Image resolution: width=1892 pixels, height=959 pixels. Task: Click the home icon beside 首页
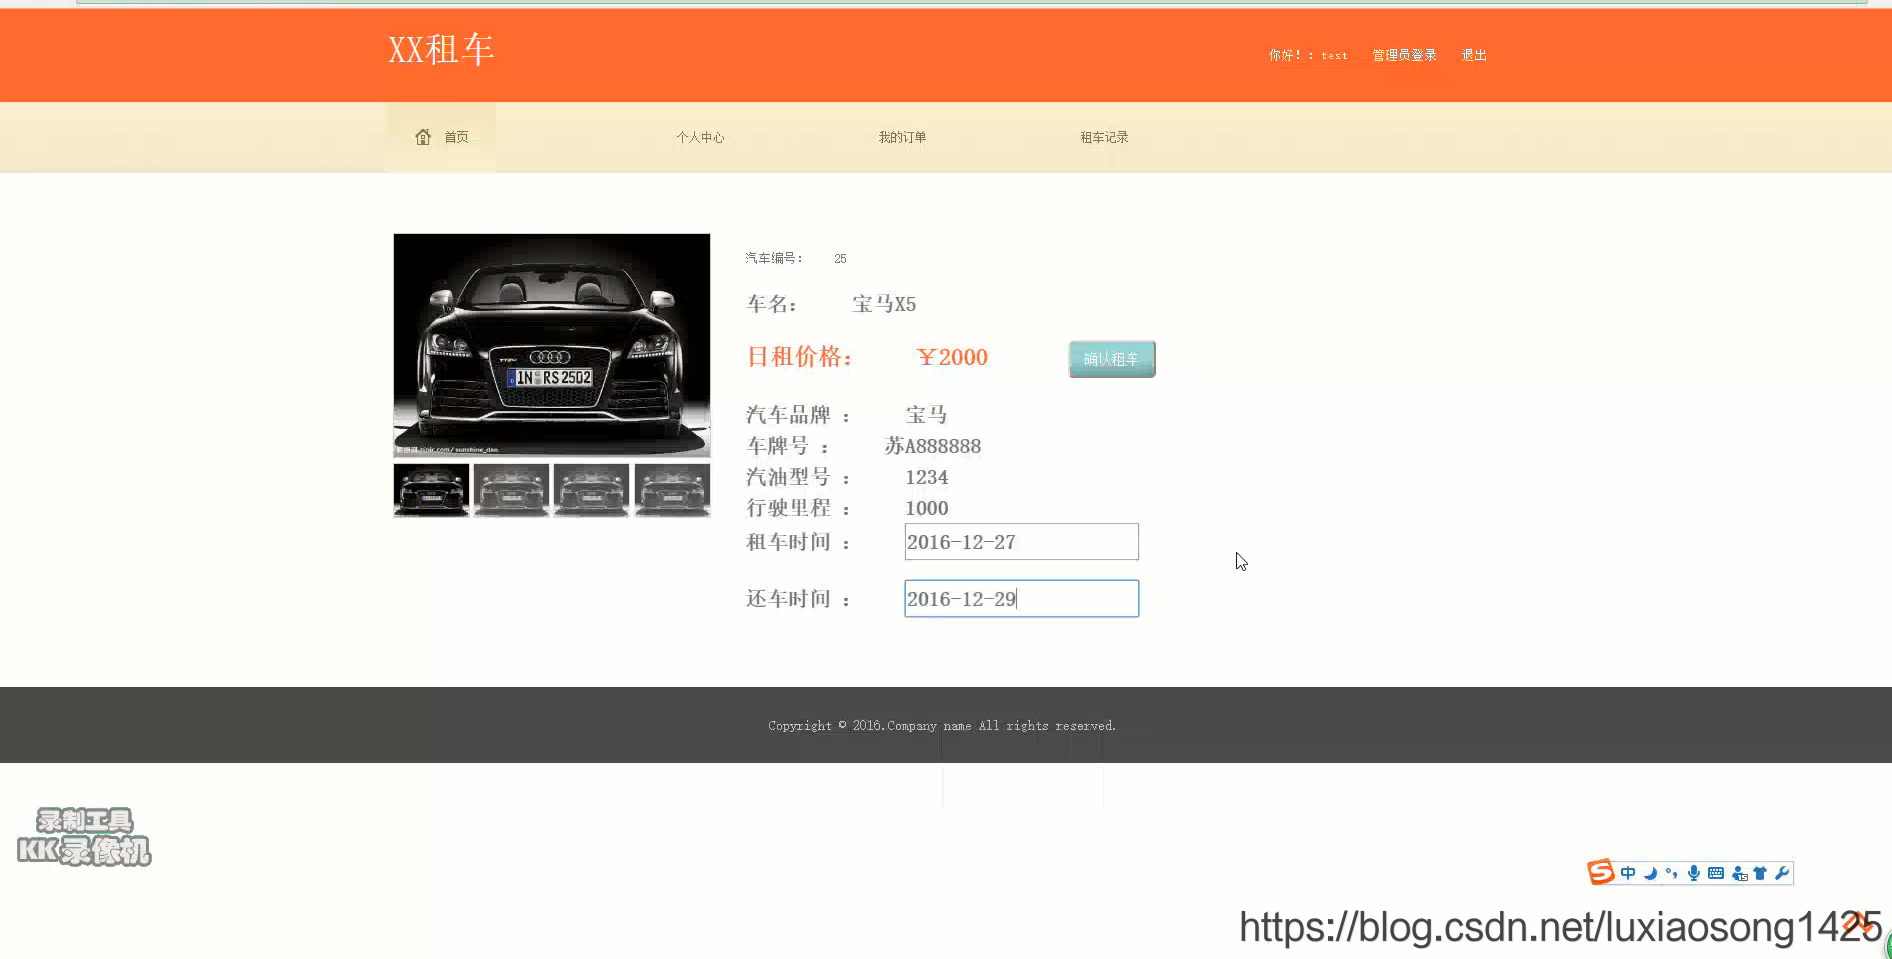pos(423,137)
